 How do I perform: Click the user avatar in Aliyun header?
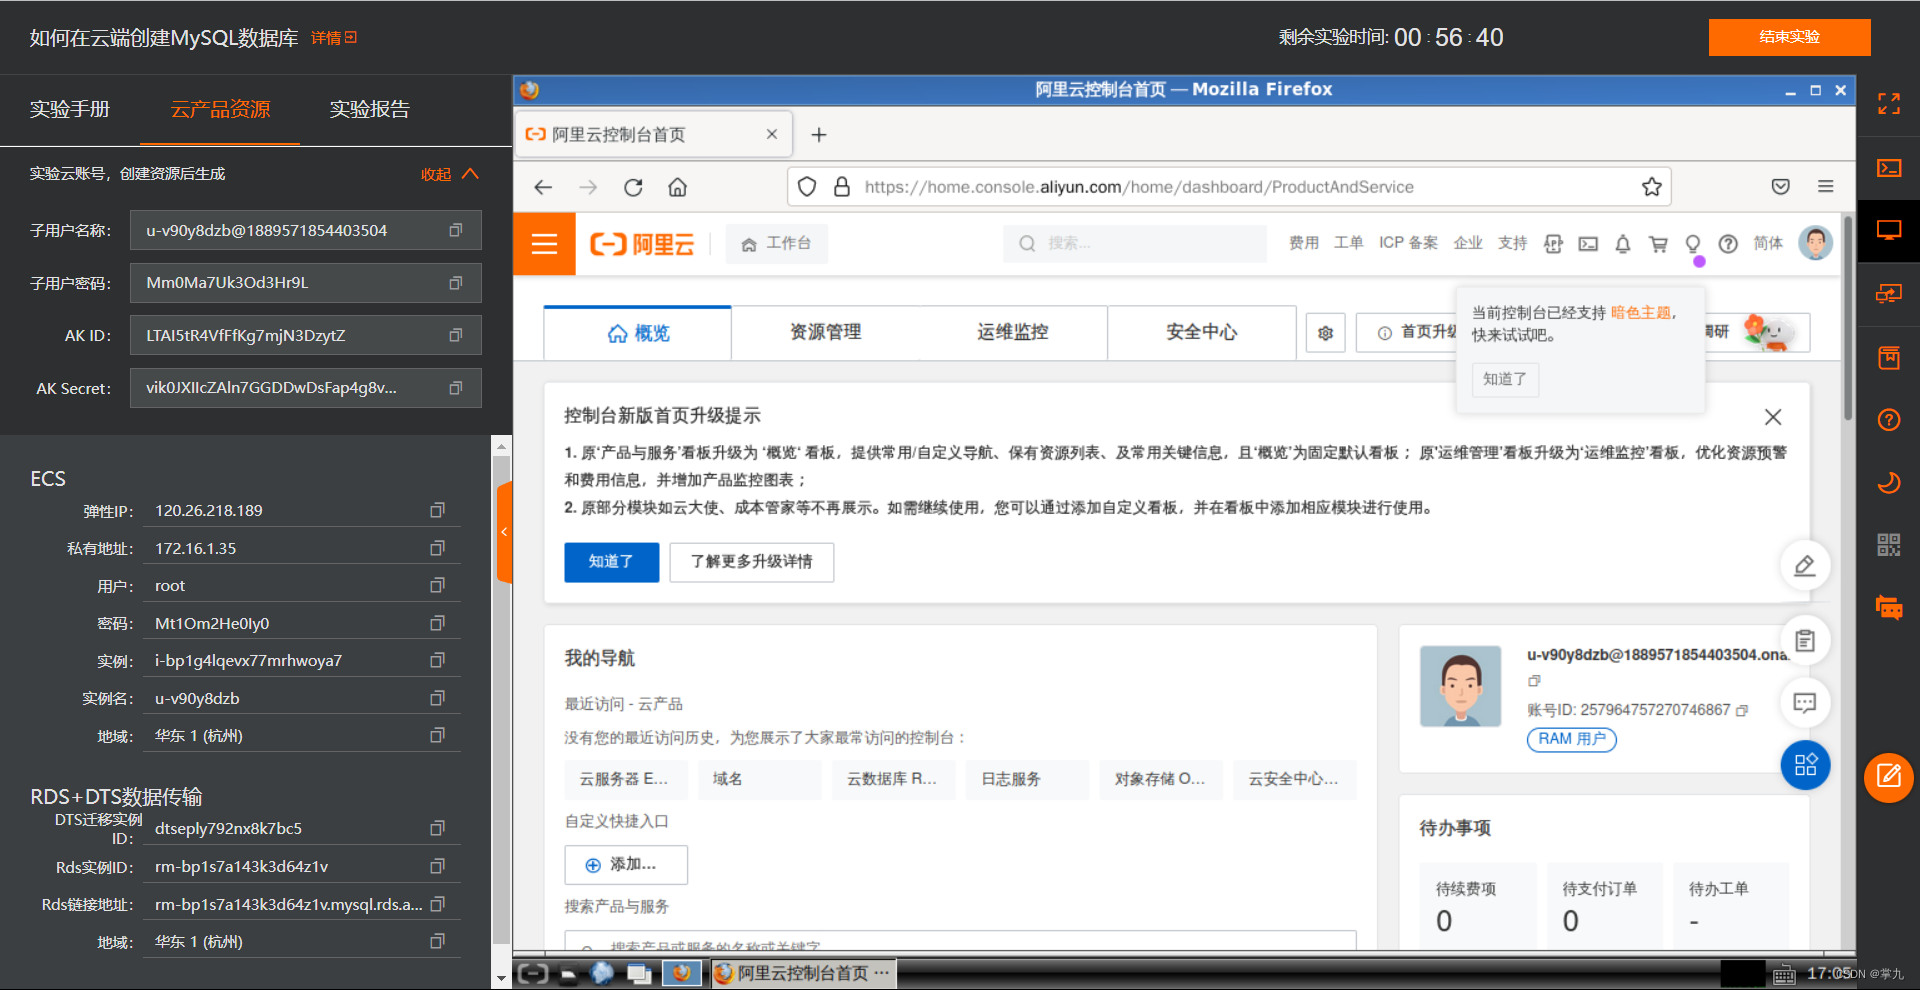tap(1815, 243)
